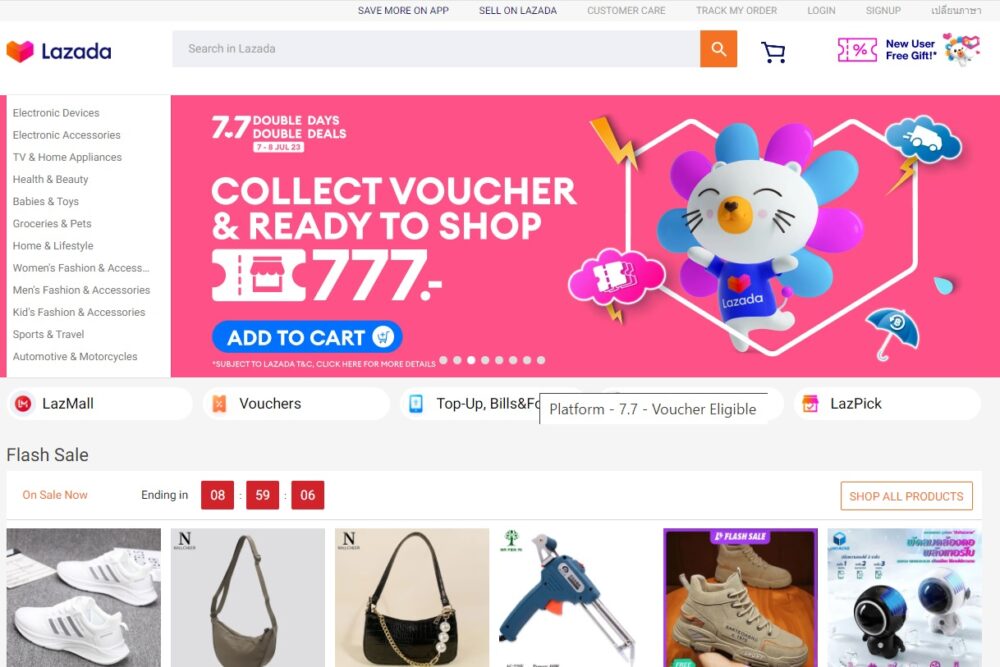Viewport: 1000px width, 667px height.
Task: Expand Women's Fashion & Accessories category
Action: click(81, 268)
